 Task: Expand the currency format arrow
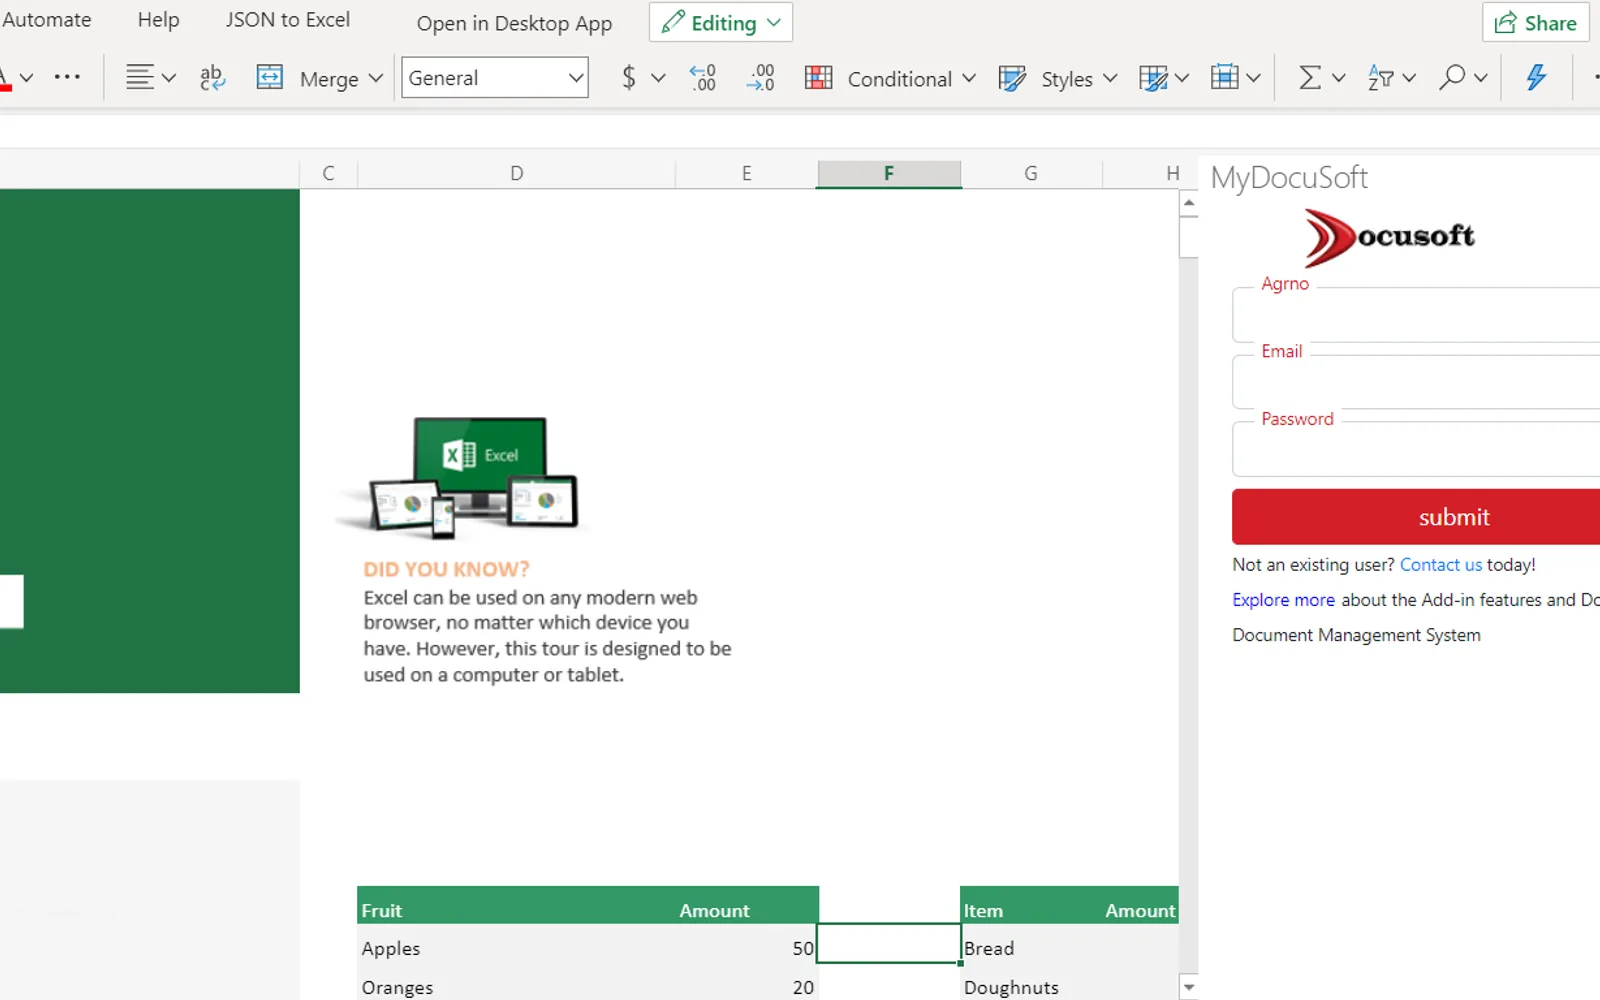point(658,78)
